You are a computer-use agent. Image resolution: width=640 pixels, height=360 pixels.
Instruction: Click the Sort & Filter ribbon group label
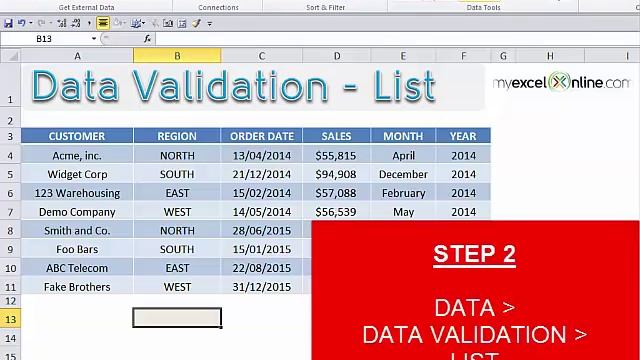325,7
